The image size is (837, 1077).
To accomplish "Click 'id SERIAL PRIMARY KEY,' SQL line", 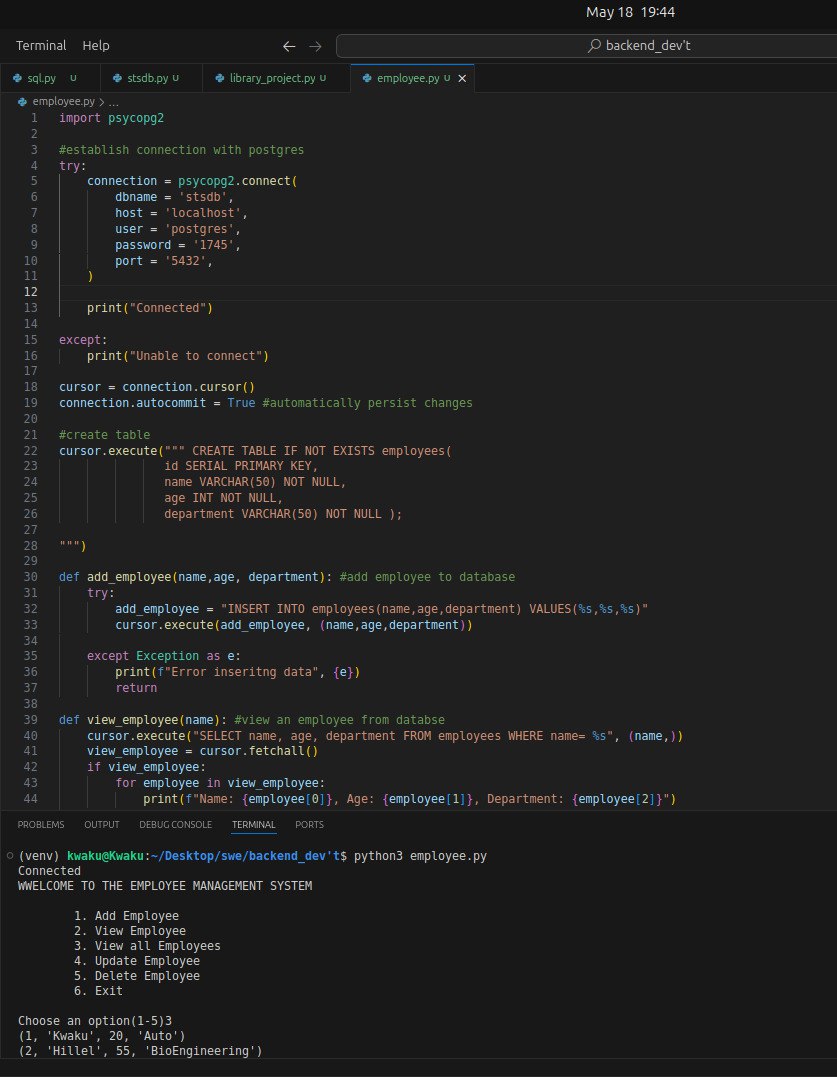I will point(241,466).
